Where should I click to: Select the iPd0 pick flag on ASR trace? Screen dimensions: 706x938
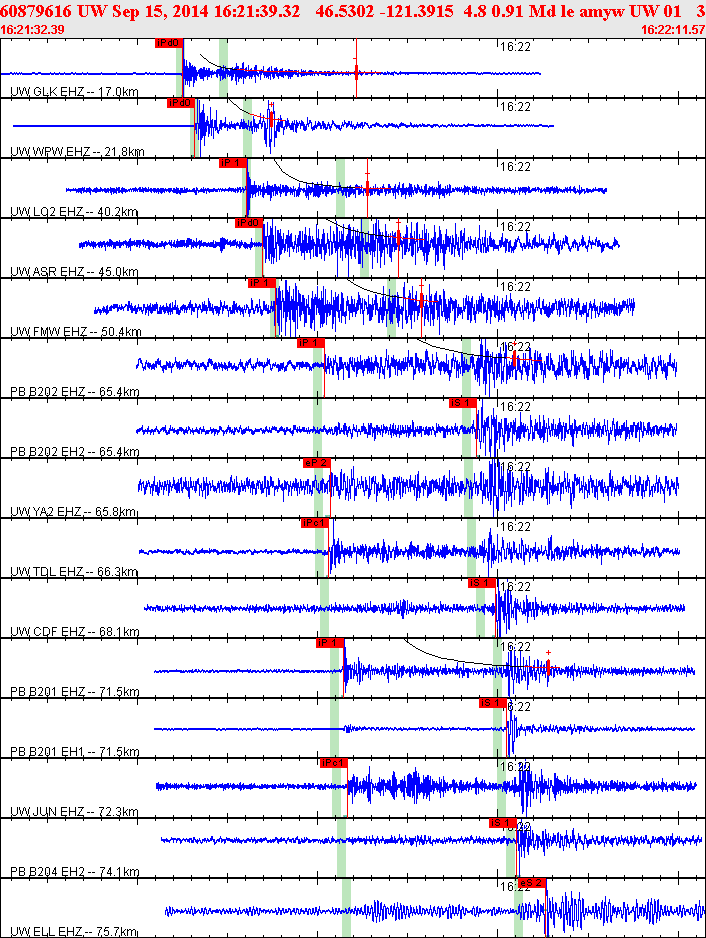pos(249,223)
